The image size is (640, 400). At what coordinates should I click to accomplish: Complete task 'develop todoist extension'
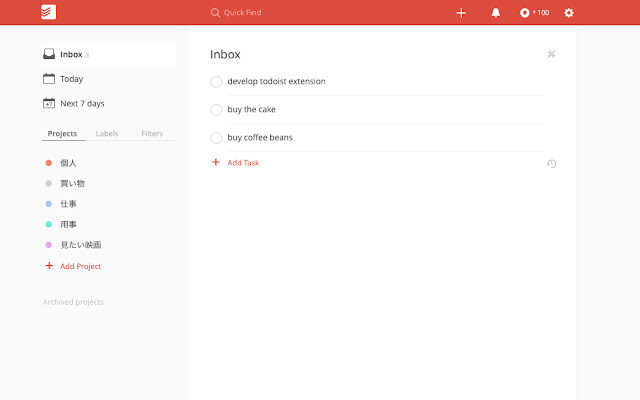click(216, 82)
